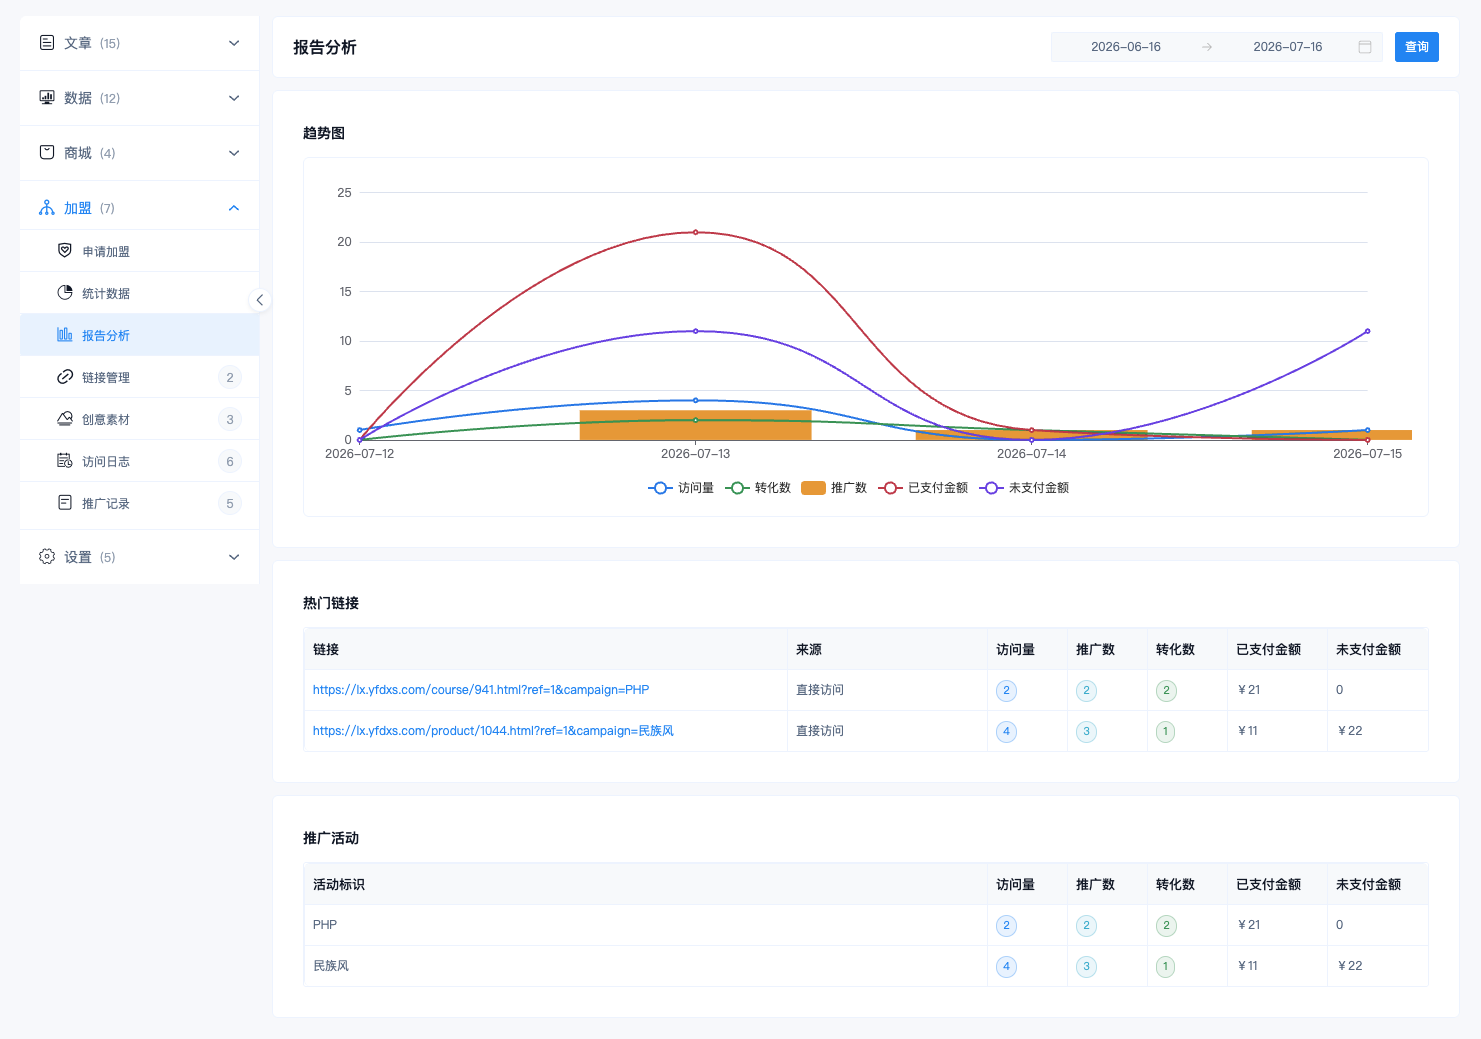Screen dimensions: 1481x1039
Task: Toggle 转化数 series in chart legend
Action: [x=758, y=488]
